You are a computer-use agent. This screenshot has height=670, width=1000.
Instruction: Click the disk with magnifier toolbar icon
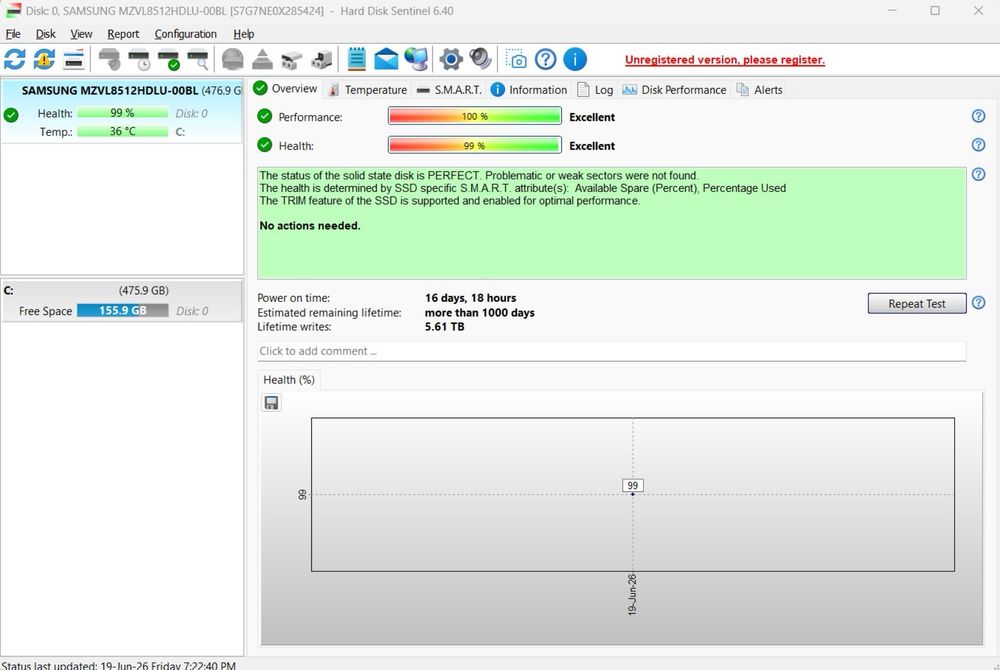pos(198,59)
